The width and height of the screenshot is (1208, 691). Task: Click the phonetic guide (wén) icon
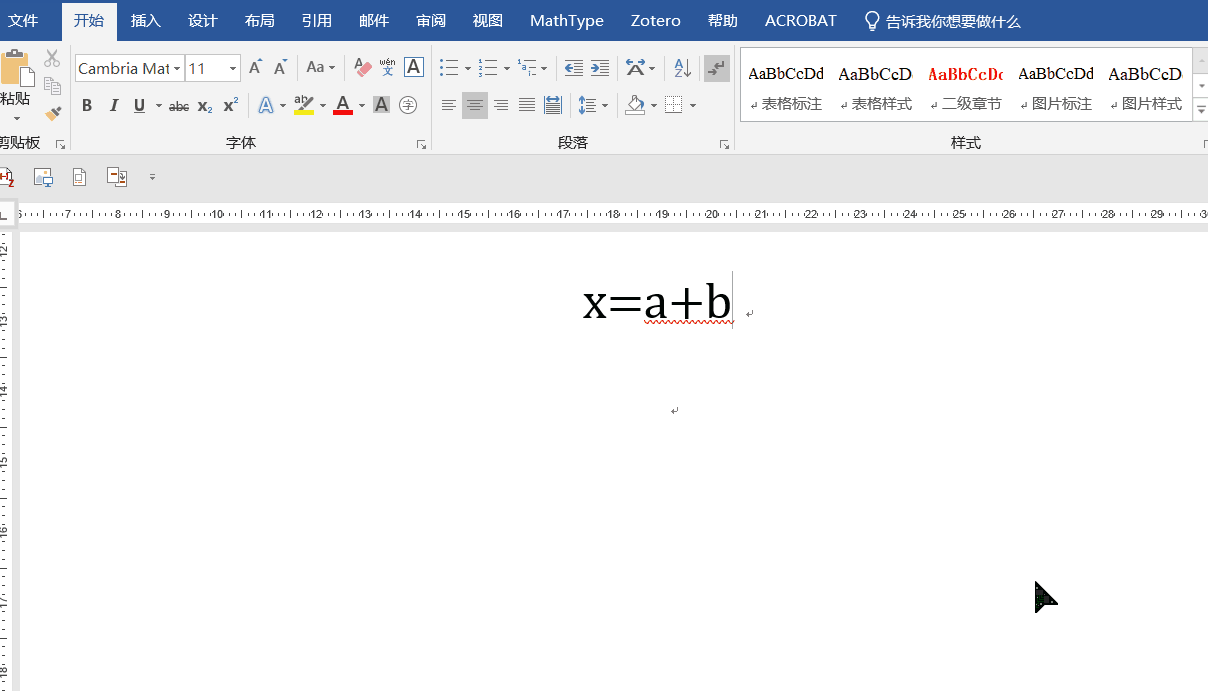[x=387, y=68]
